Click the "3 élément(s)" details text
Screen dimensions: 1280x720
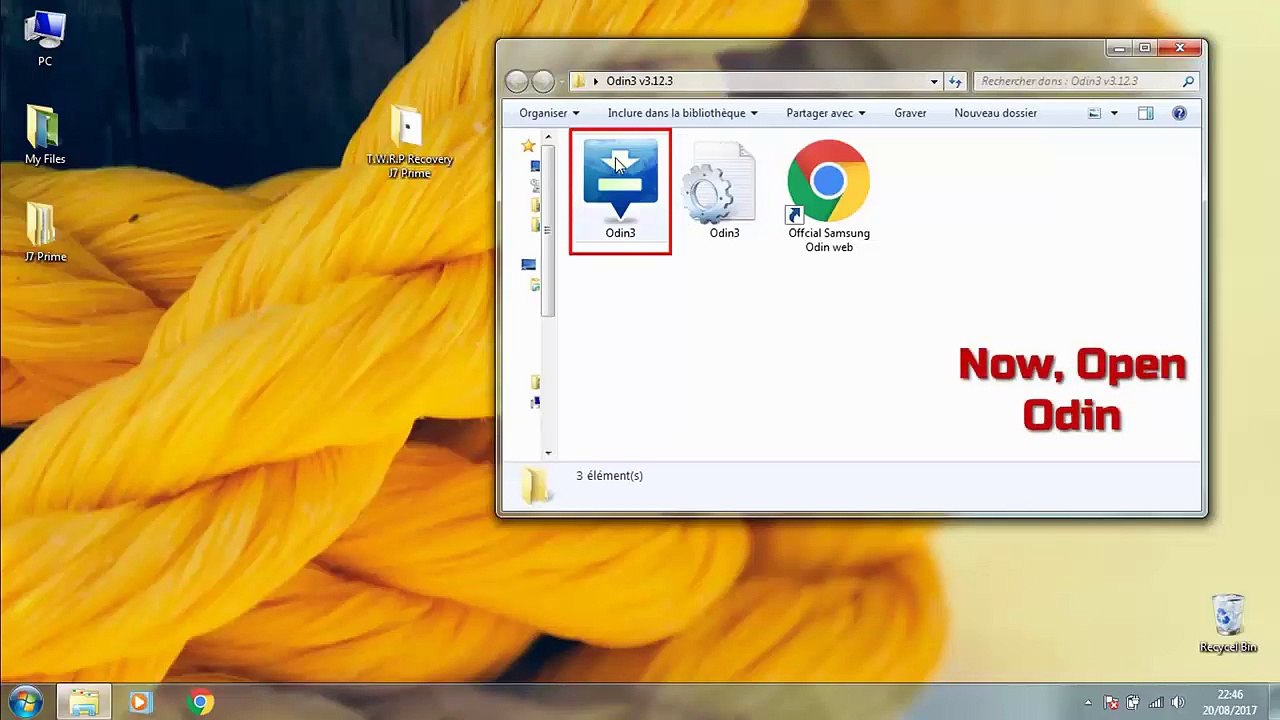pyautogui.click(x=609, y=476)
